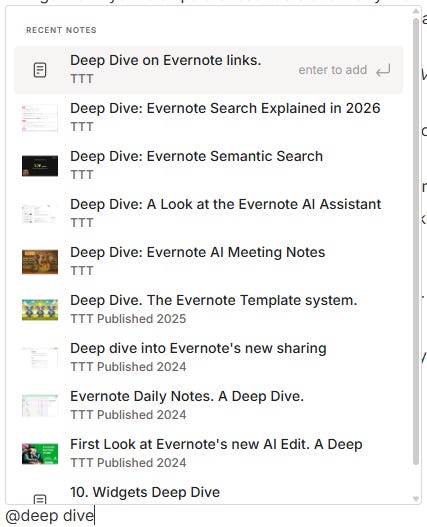
Task: Click the 'enter to add' hint text
Action: pos(333,70)
